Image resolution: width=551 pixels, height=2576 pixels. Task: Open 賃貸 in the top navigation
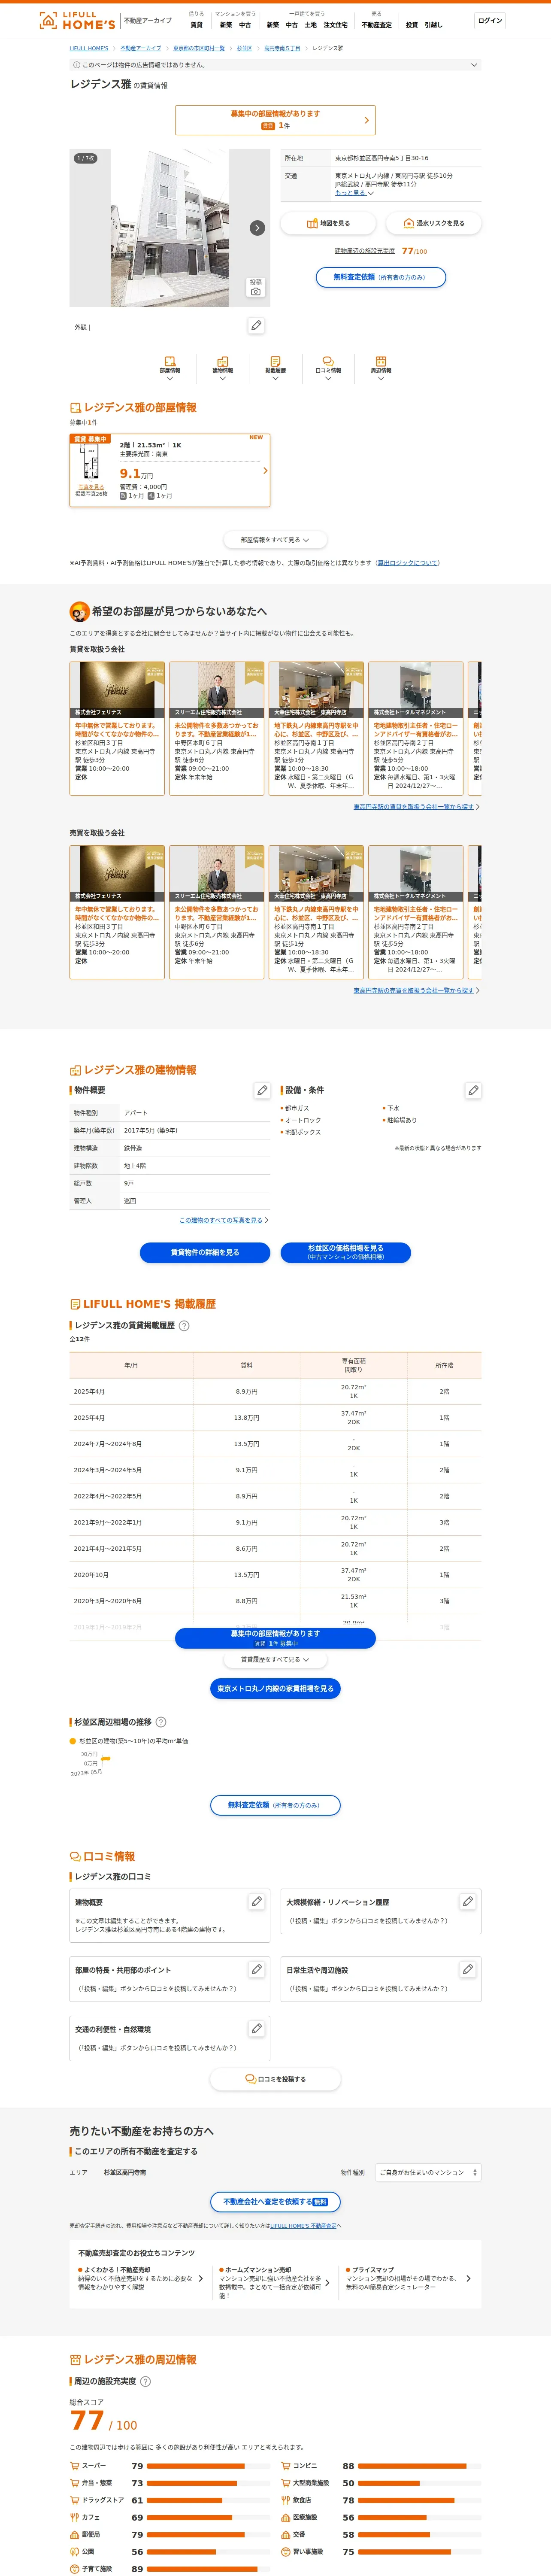point(196,25)
